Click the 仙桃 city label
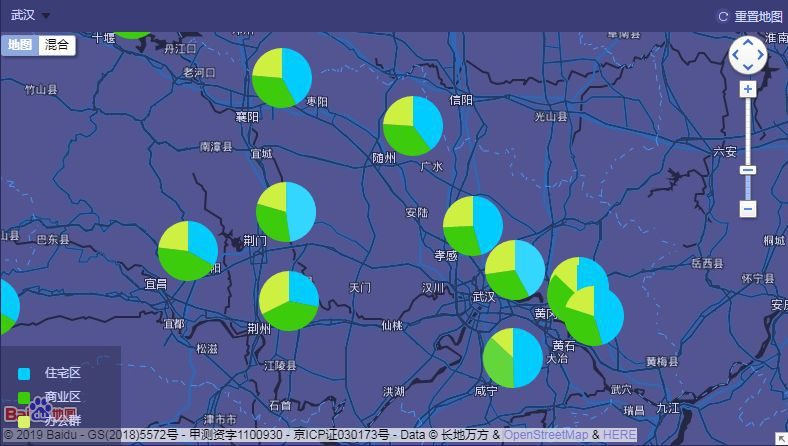Image resolution: width=788 pixels, height=446 pixels. click(x=392, y=325)
